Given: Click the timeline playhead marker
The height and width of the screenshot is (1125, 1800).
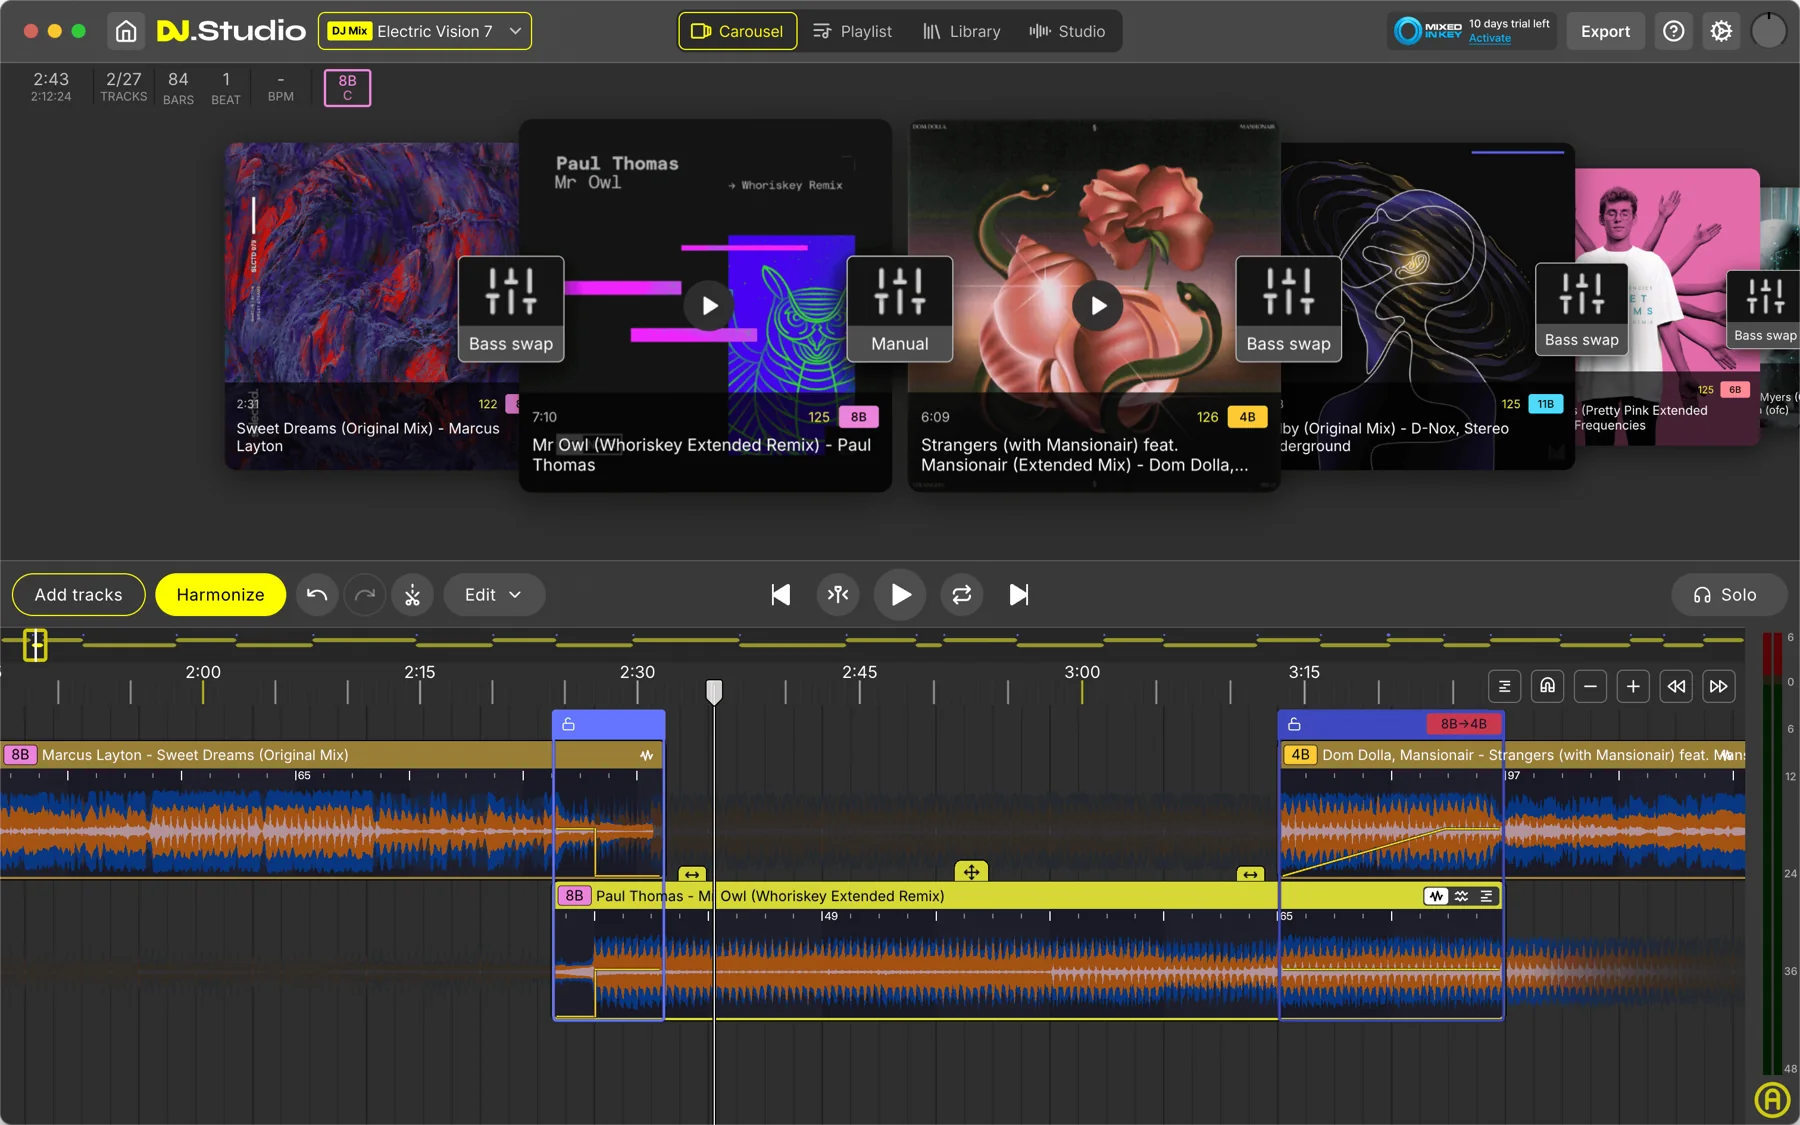Looking at the screenshot, I should 714,692.
